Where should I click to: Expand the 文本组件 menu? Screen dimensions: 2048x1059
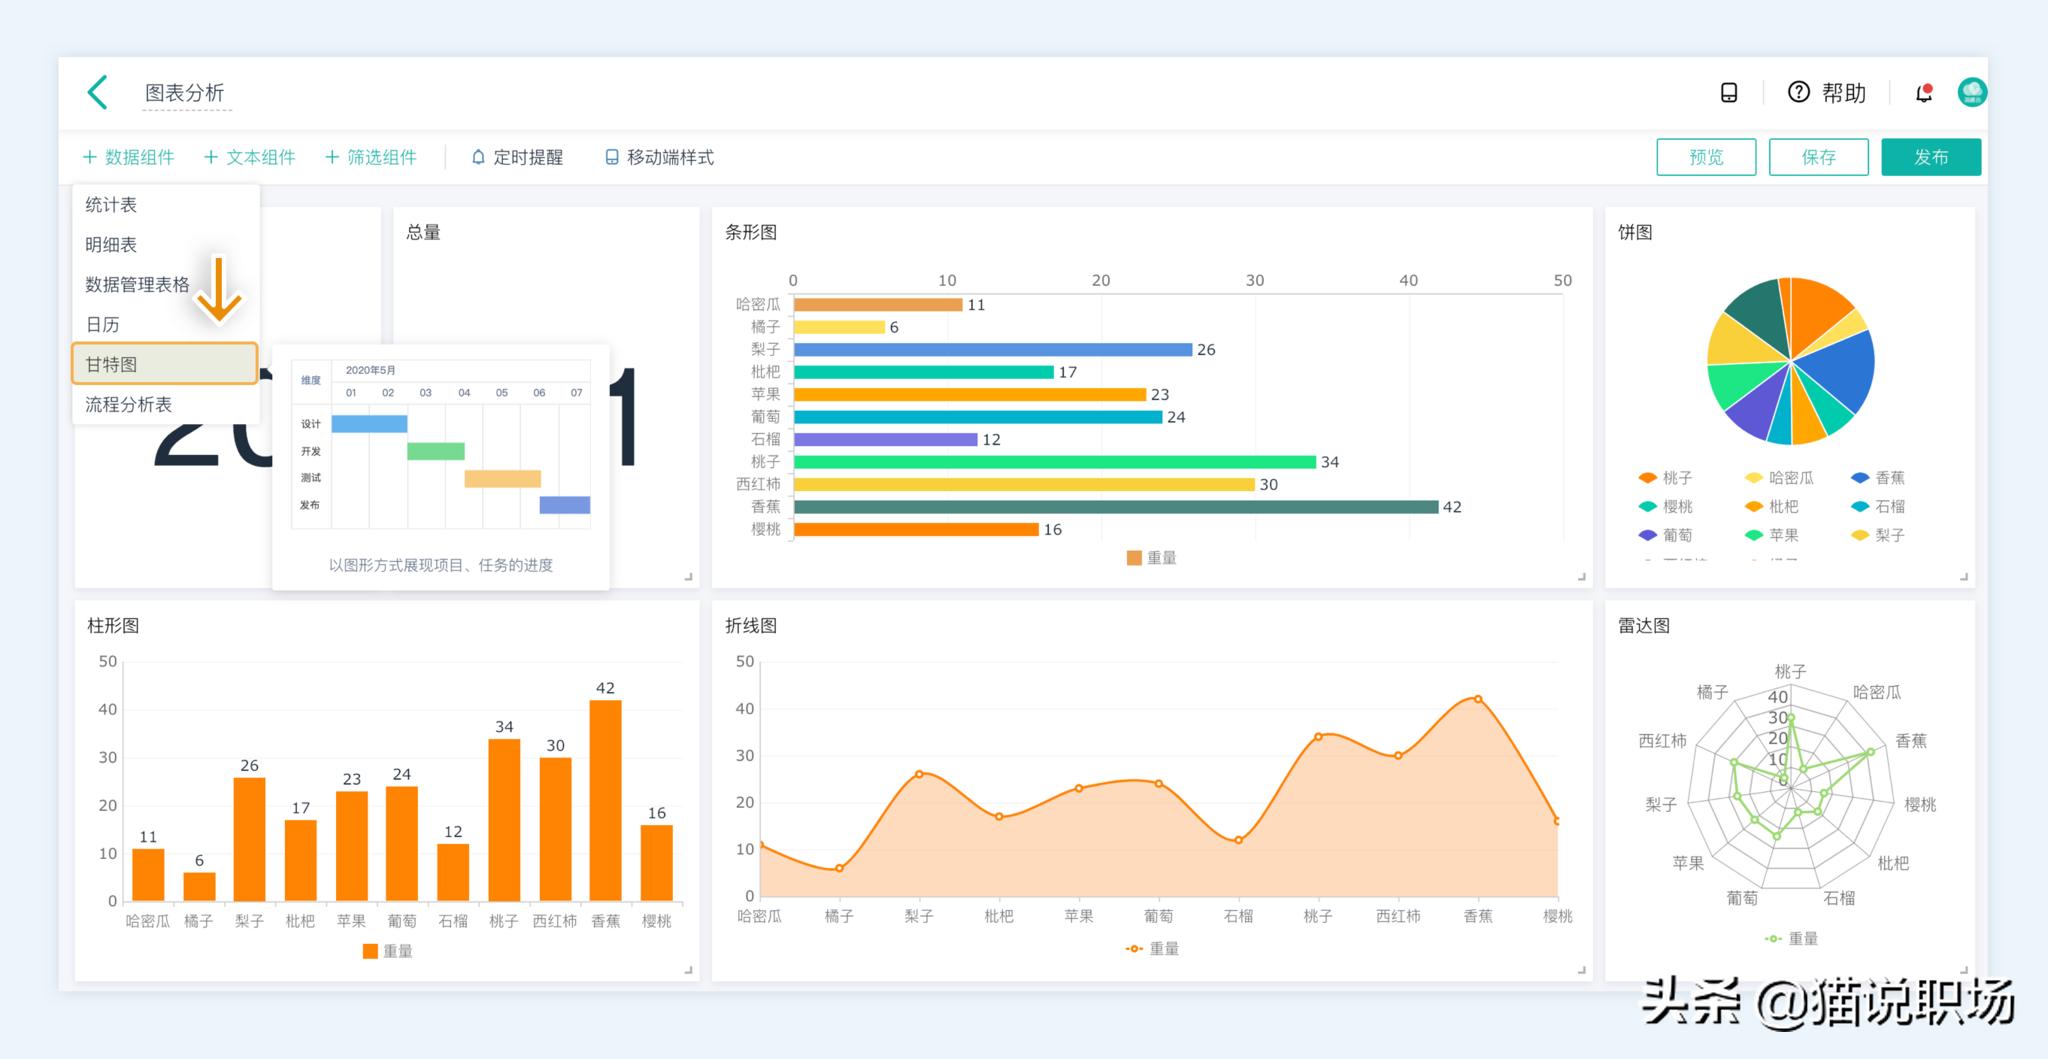click(250, 157)
